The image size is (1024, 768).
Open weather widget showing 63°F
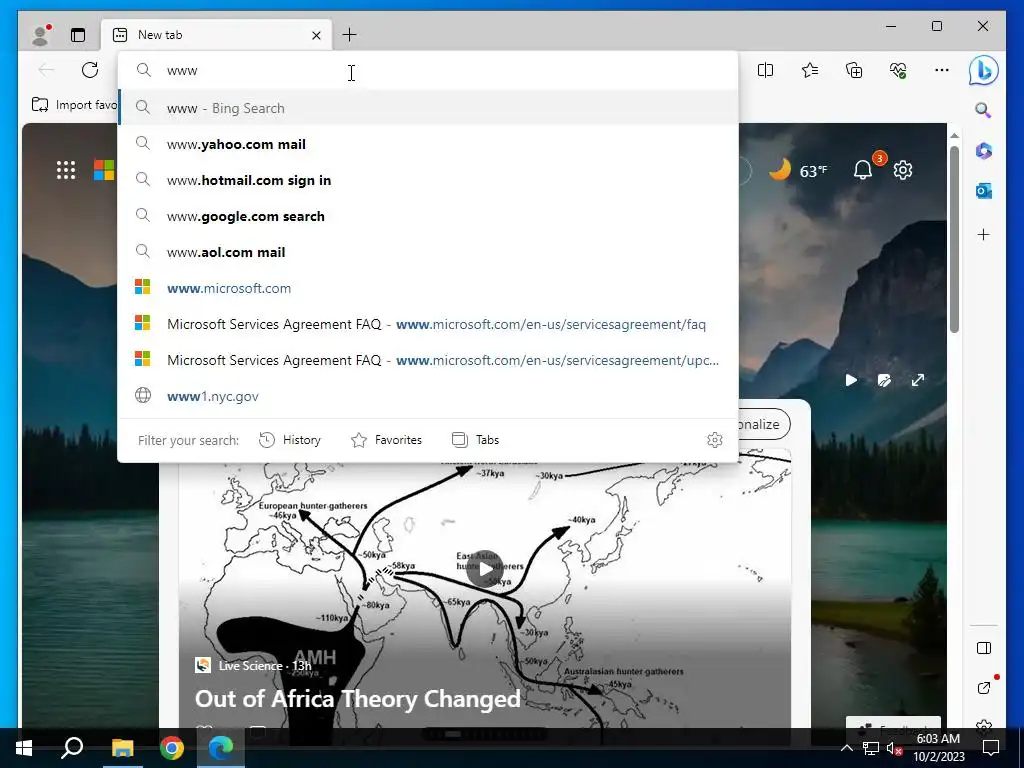[x=798, y=170]
